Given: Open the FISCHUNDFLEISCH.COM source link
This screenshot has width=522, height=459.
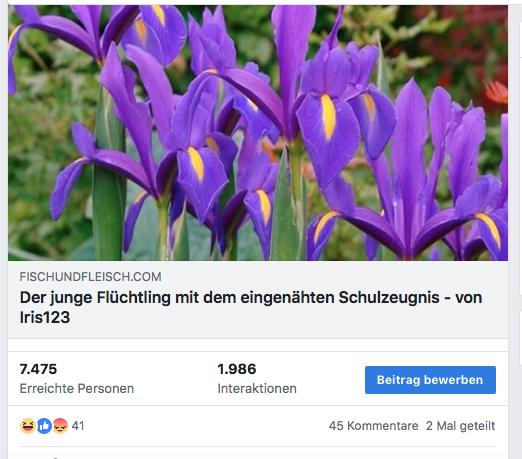Looking at the screenshot, I should pyautogui.click(x=90, y=277).
